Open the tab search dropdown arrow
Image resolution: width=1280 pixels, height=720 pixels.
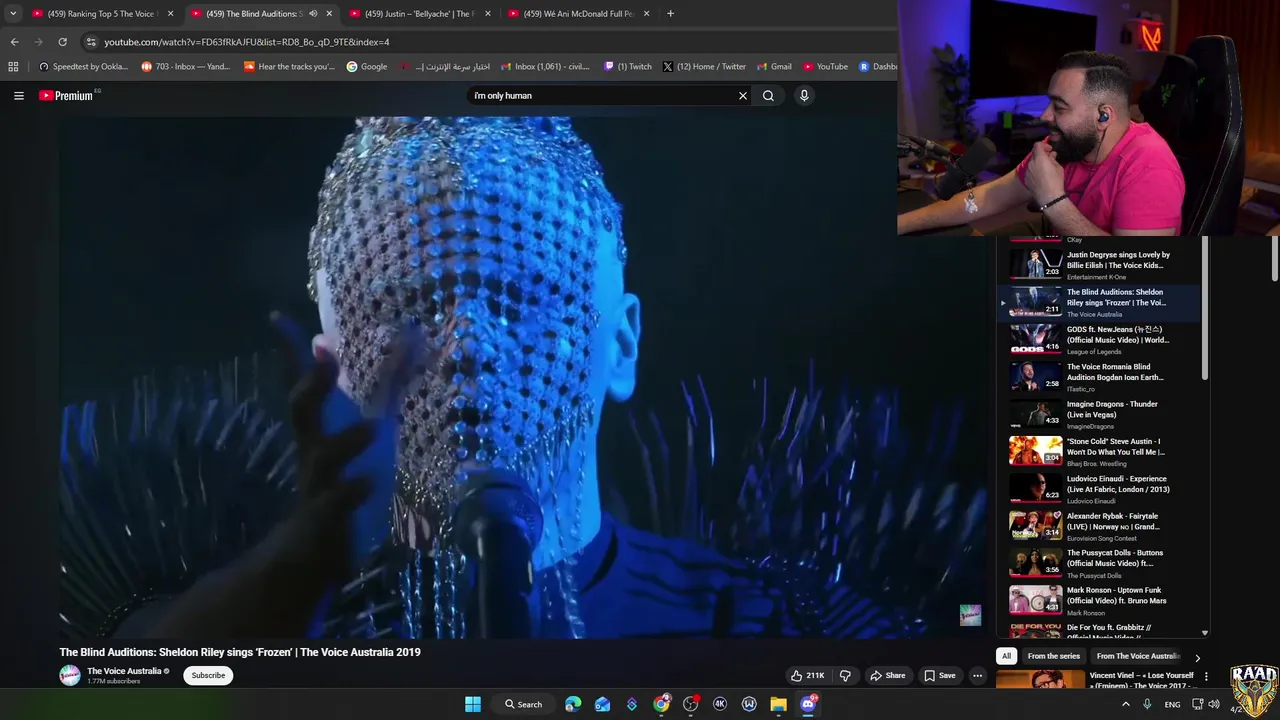pos(13,14)
